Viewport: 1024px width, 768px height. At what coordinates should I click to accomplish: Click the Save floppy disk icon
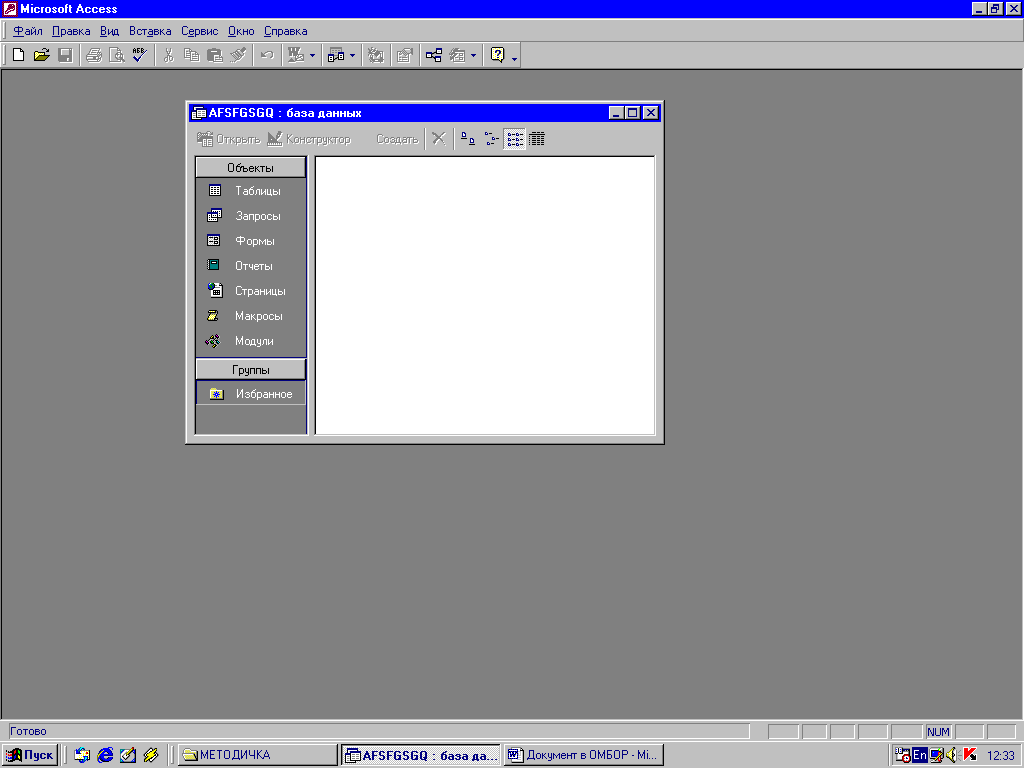coord(65,55)
